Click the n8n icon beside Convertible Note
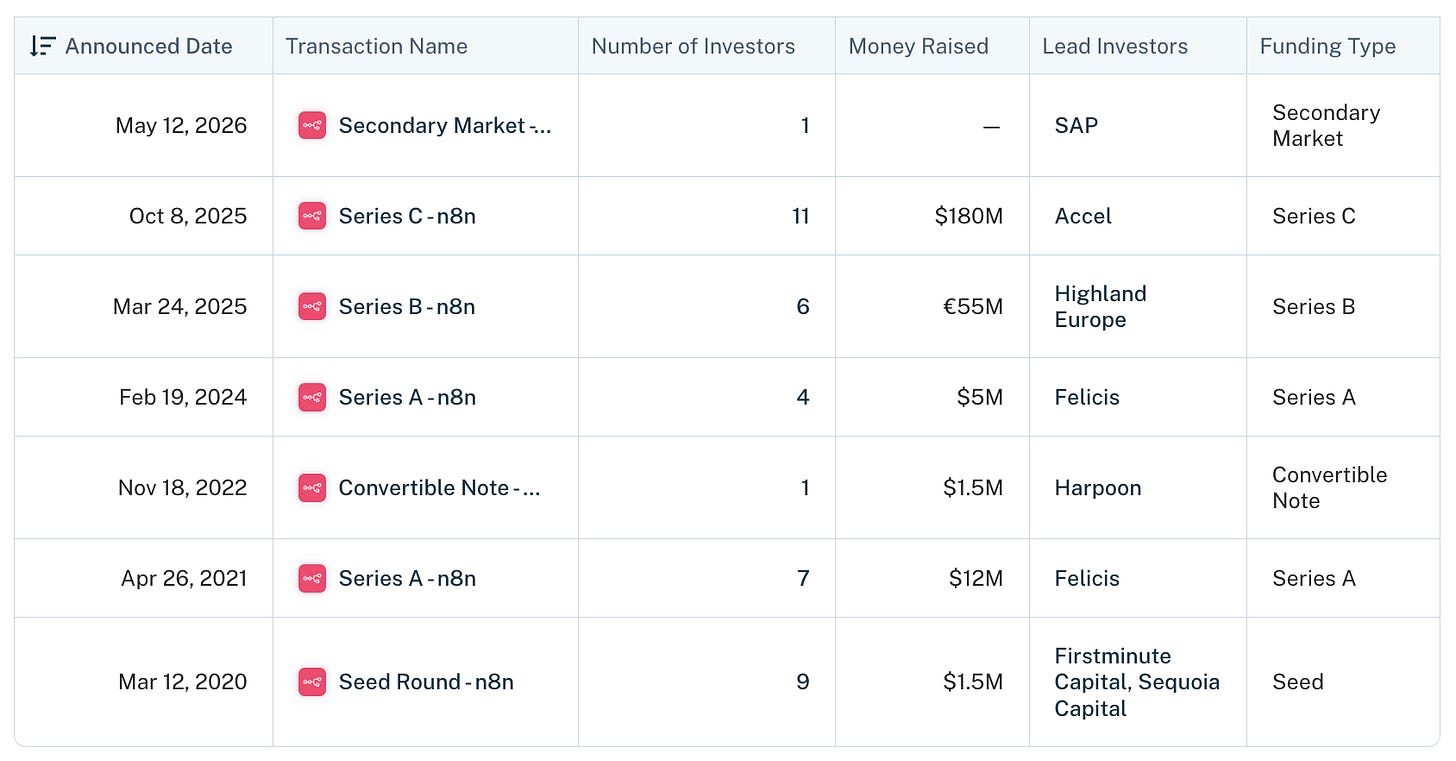This screenshot has width=1456, height=761. tap(312, 488)
